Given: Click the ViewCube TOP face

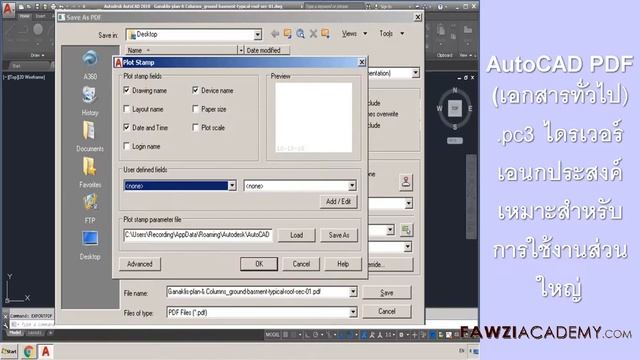Looking at the screenshot, I should [455, 108].
